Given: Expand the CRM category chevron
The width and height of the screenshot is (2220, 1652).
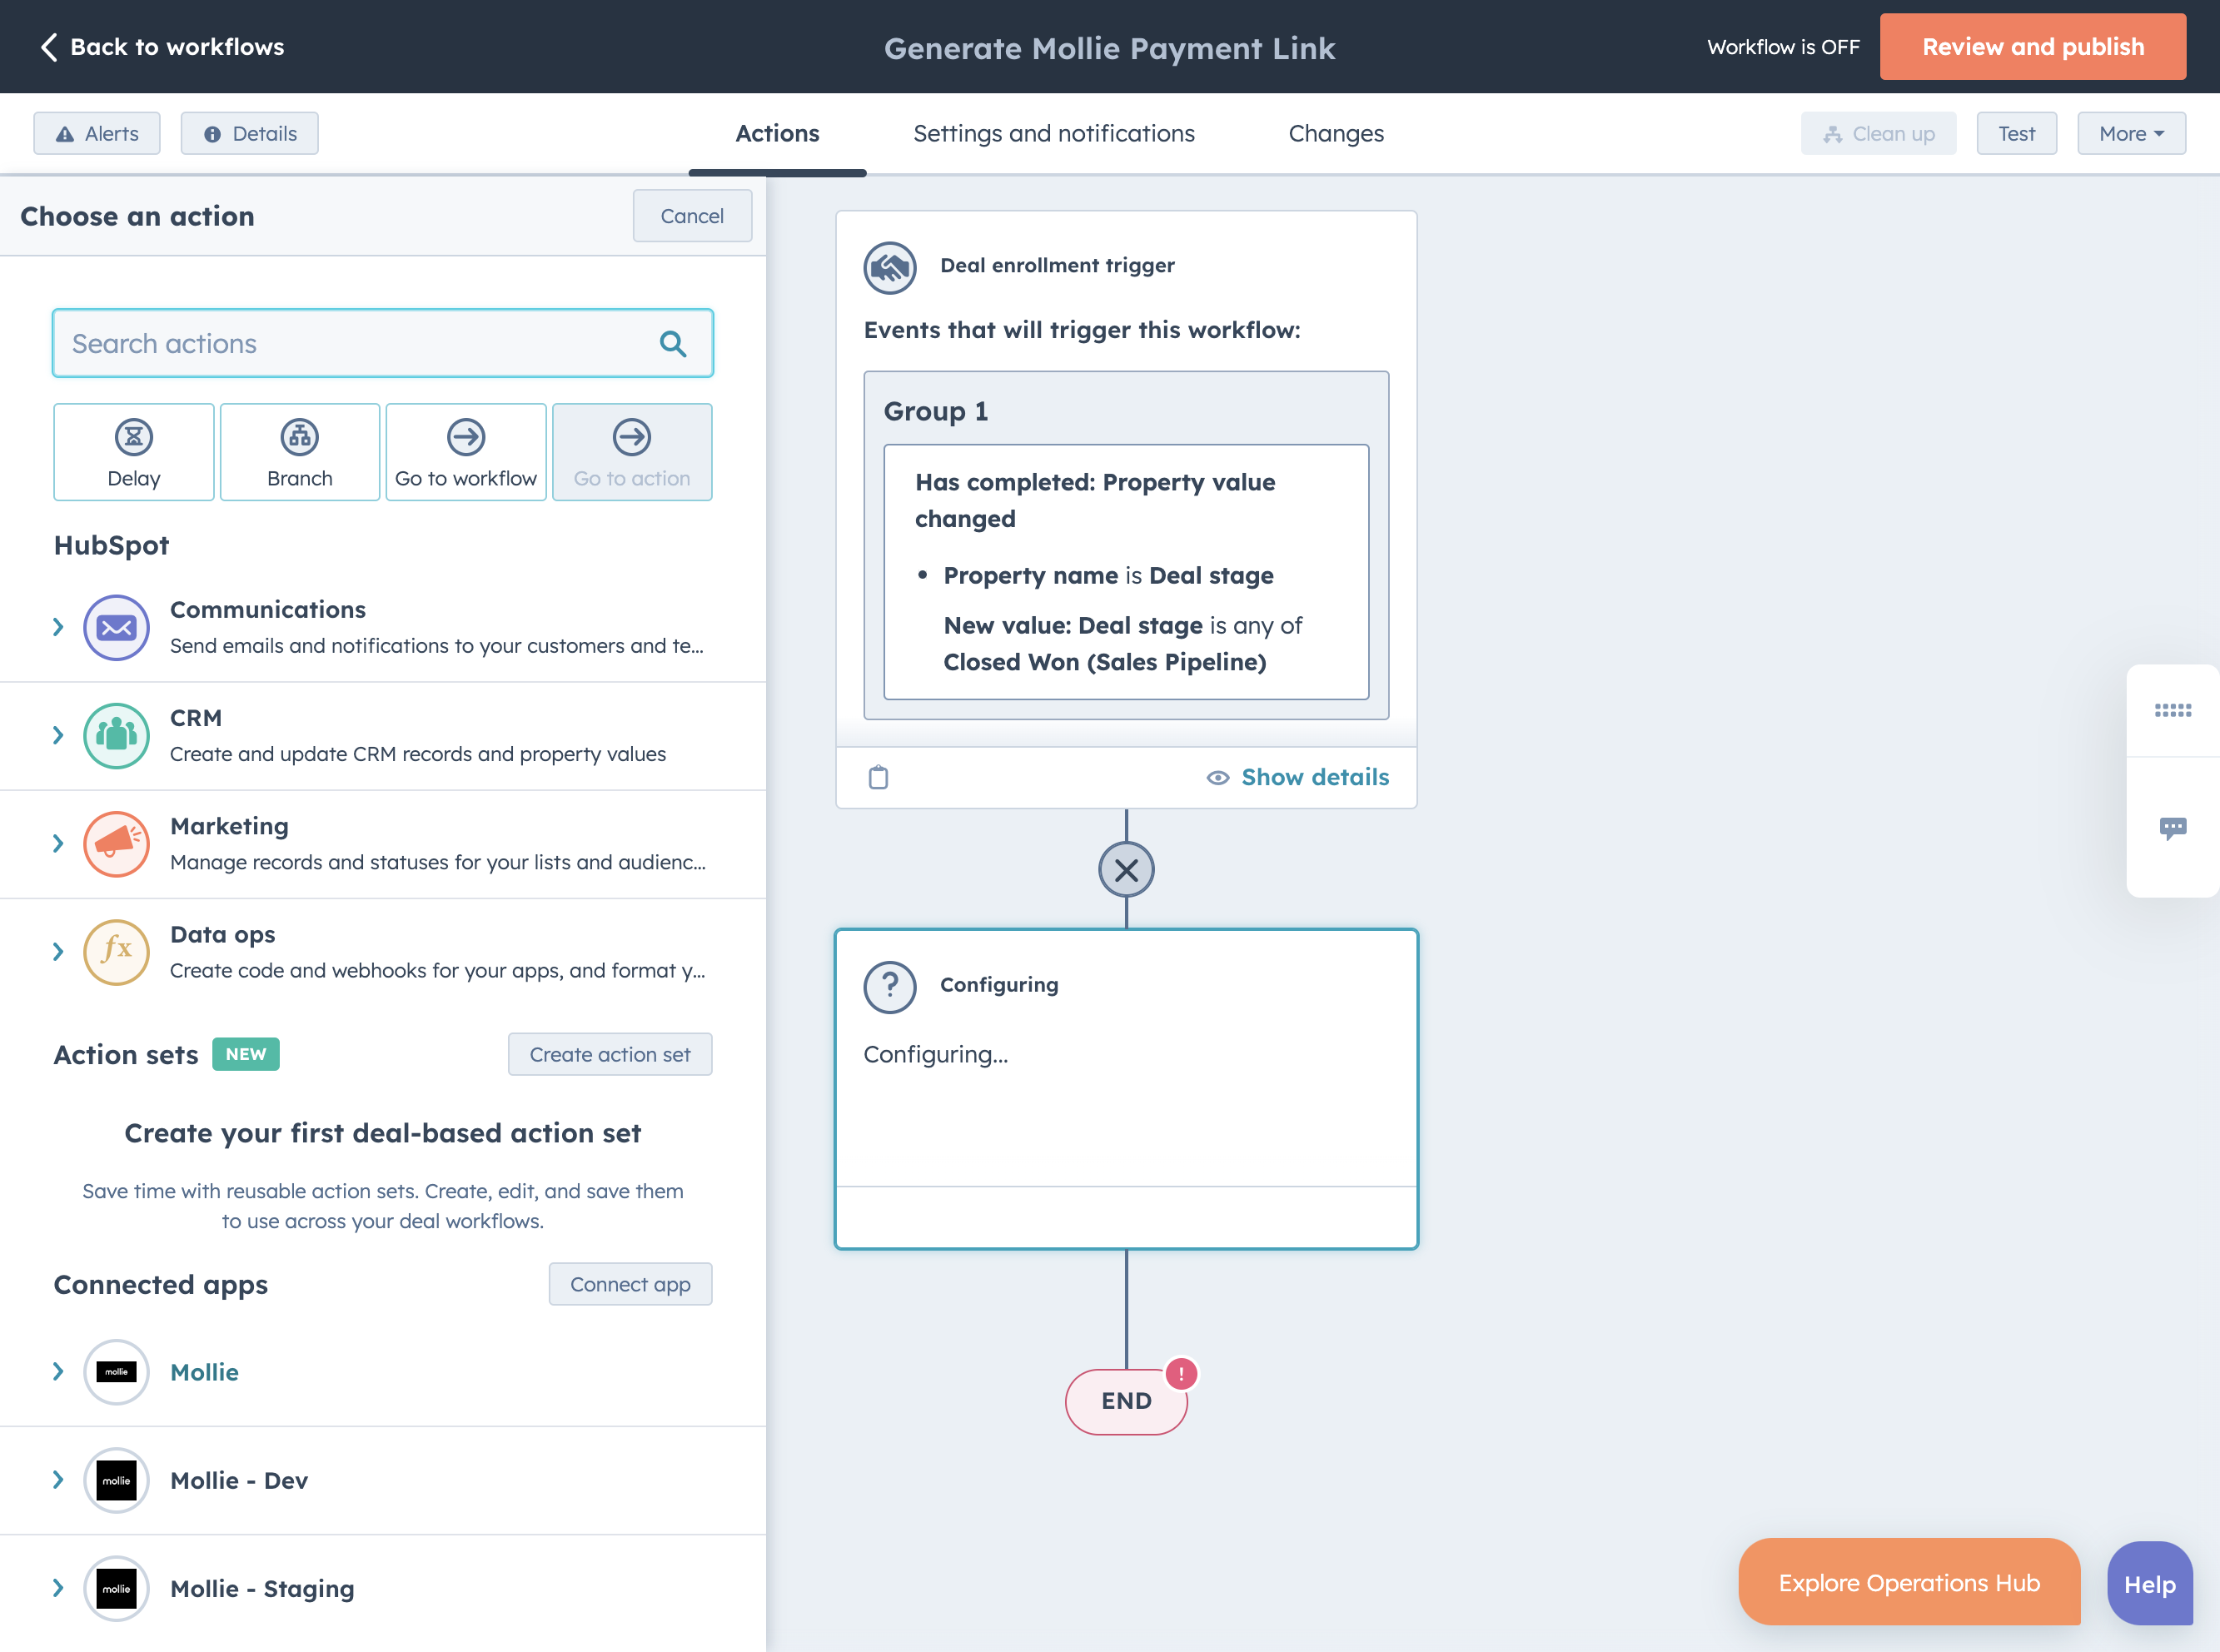Looking at the screenshot, I should (58, 735).
